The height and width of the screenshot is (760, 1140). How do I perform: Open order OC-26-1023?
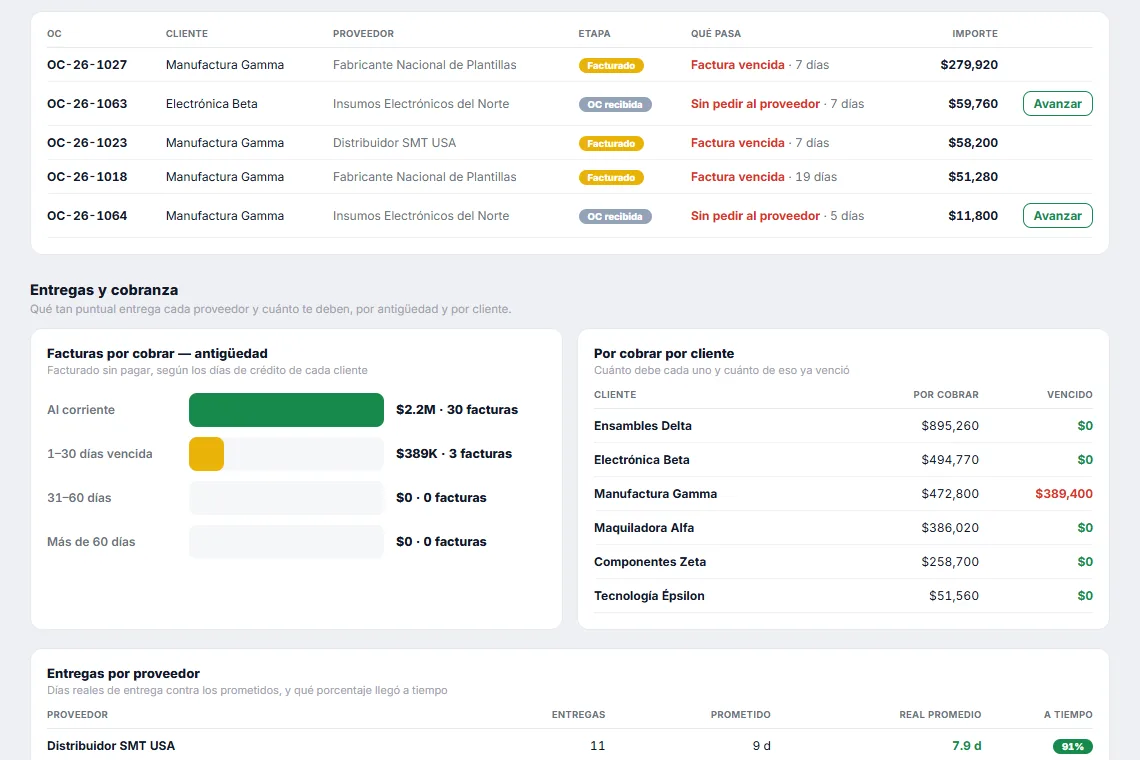tap(87, 143)
